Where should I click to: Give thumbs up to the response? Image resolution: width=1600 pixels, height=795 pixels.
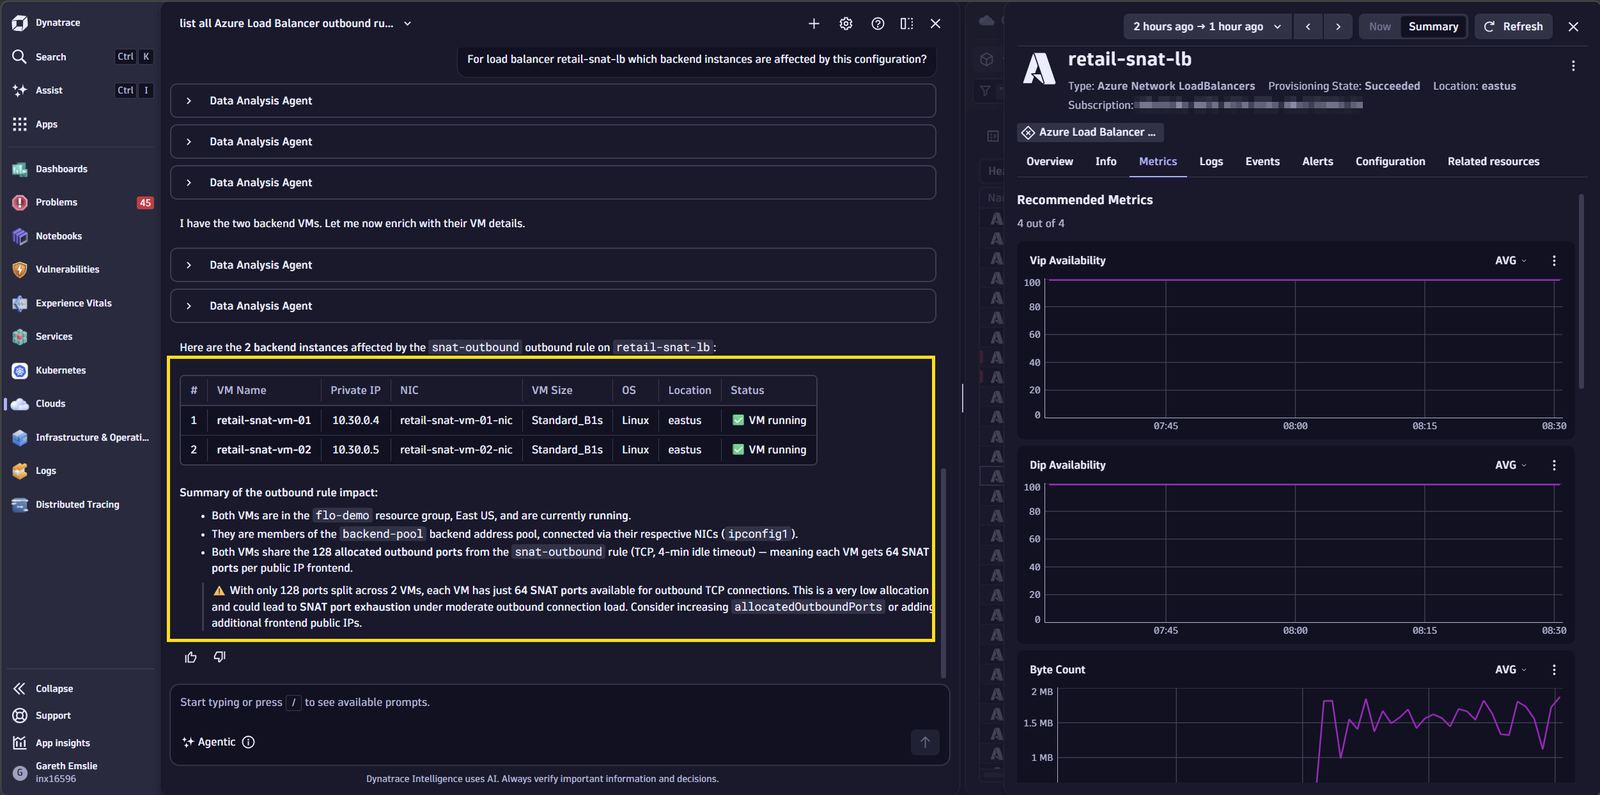[x=191, y=657]
